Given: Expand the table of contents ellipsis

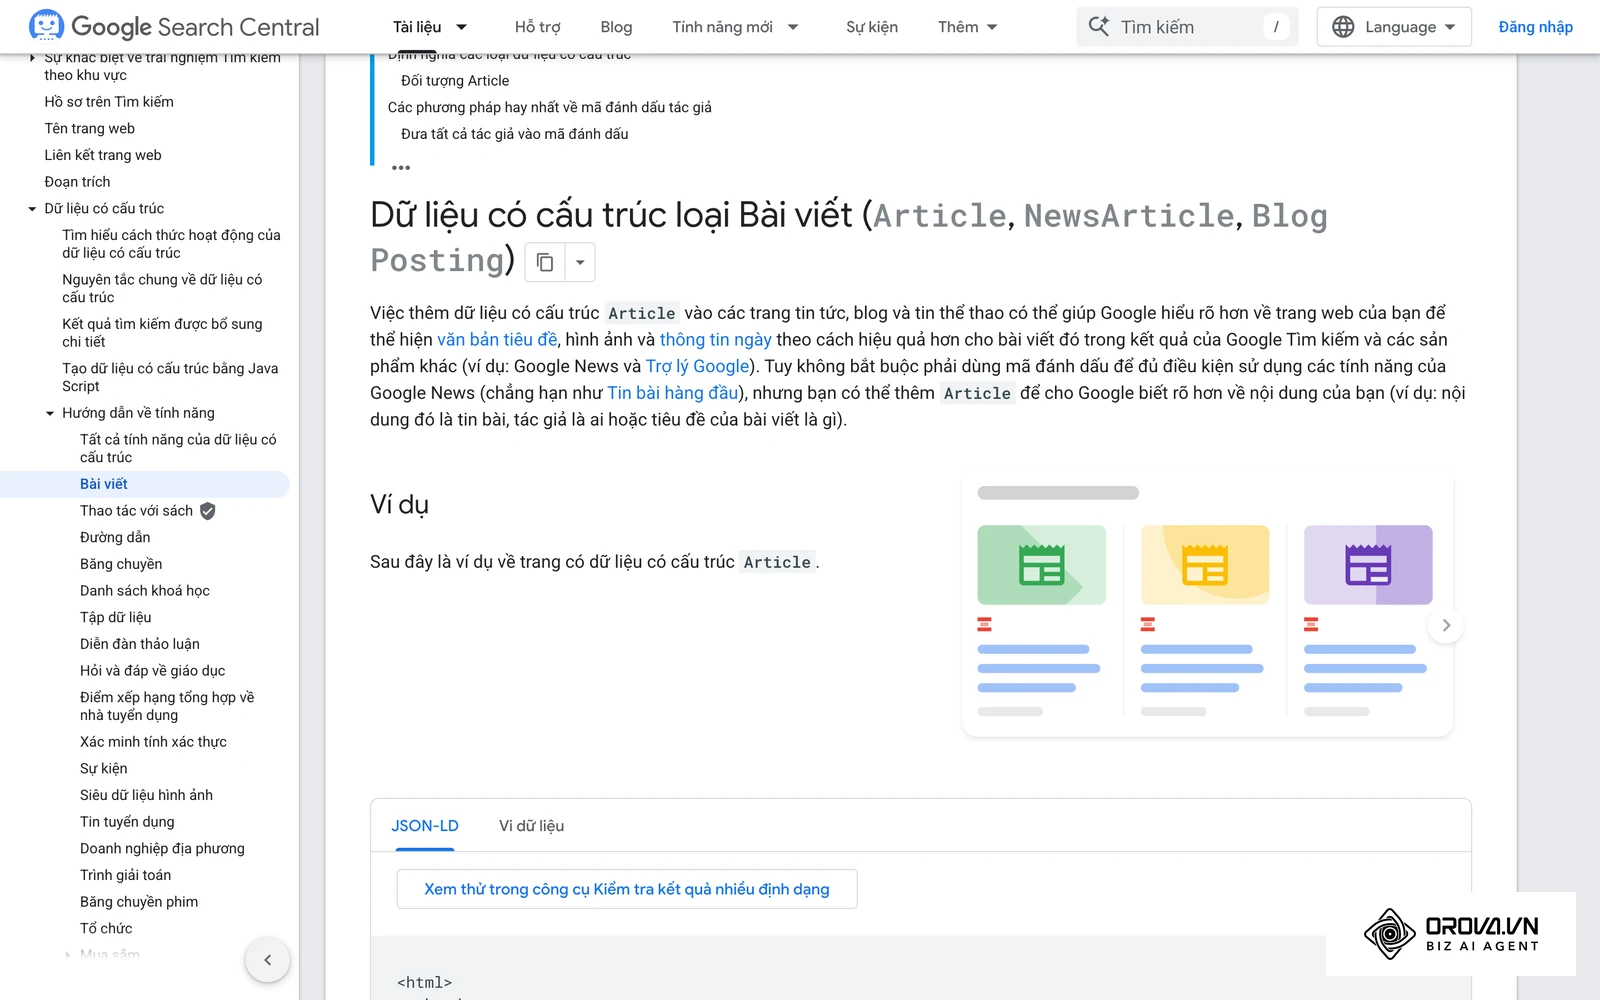Looking at the screenshot, I should (x=401, y=167).
